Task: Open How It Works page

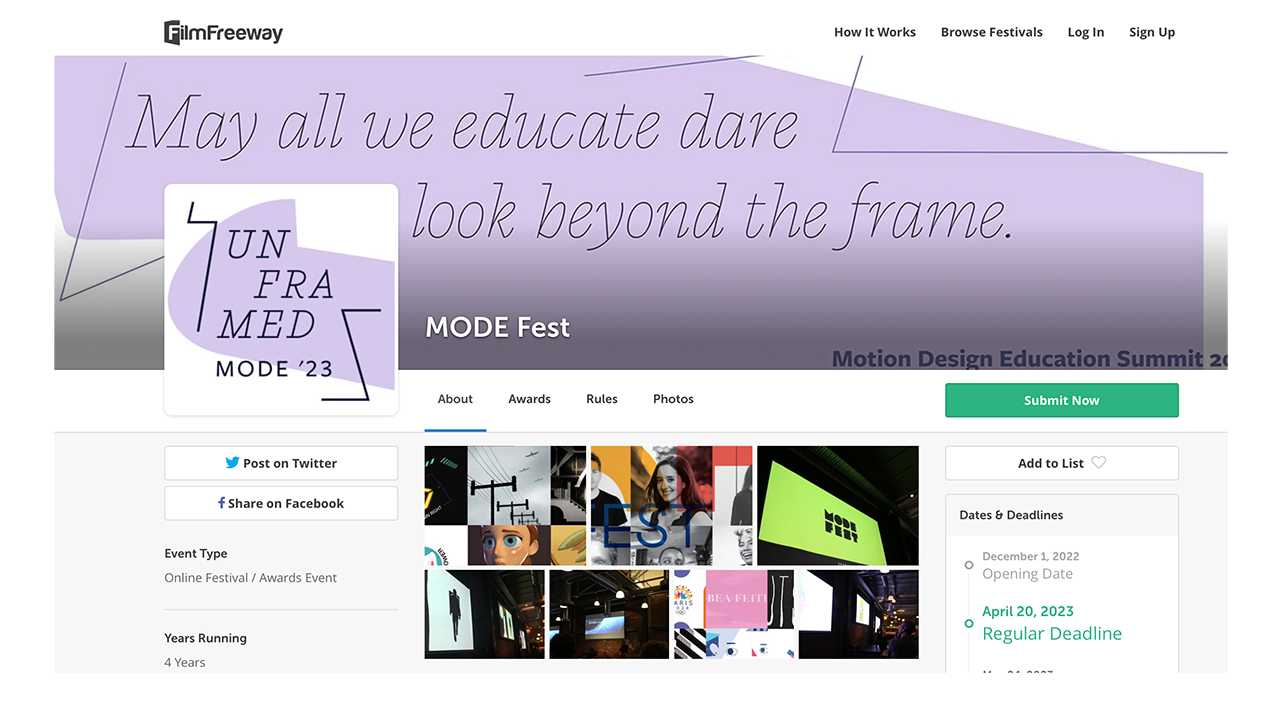Action: (875, 32)
